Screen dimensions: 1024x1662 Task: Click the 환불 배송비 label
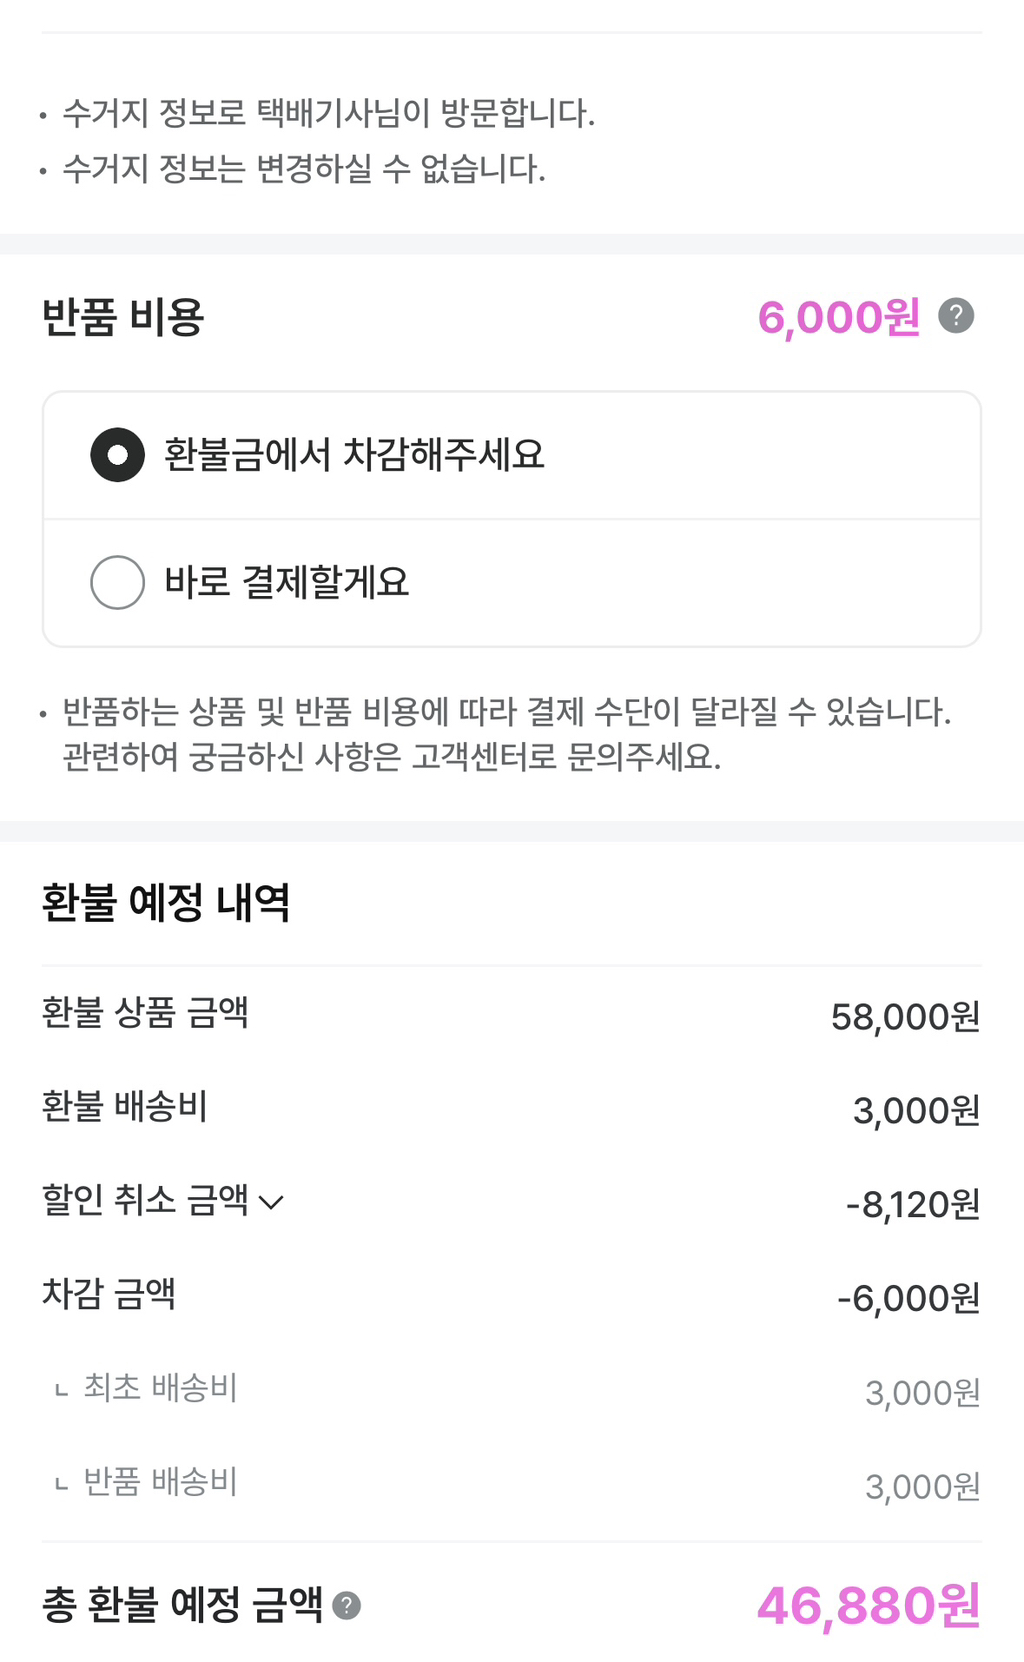click(125, 1107)
